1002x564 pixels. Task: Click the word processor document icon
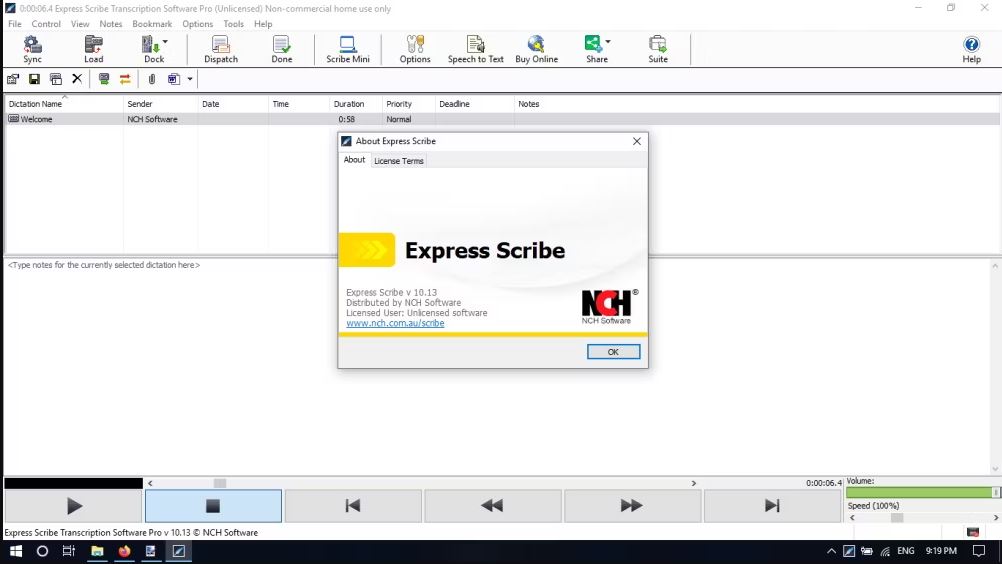pyautogui.click(x=173, y=79)
